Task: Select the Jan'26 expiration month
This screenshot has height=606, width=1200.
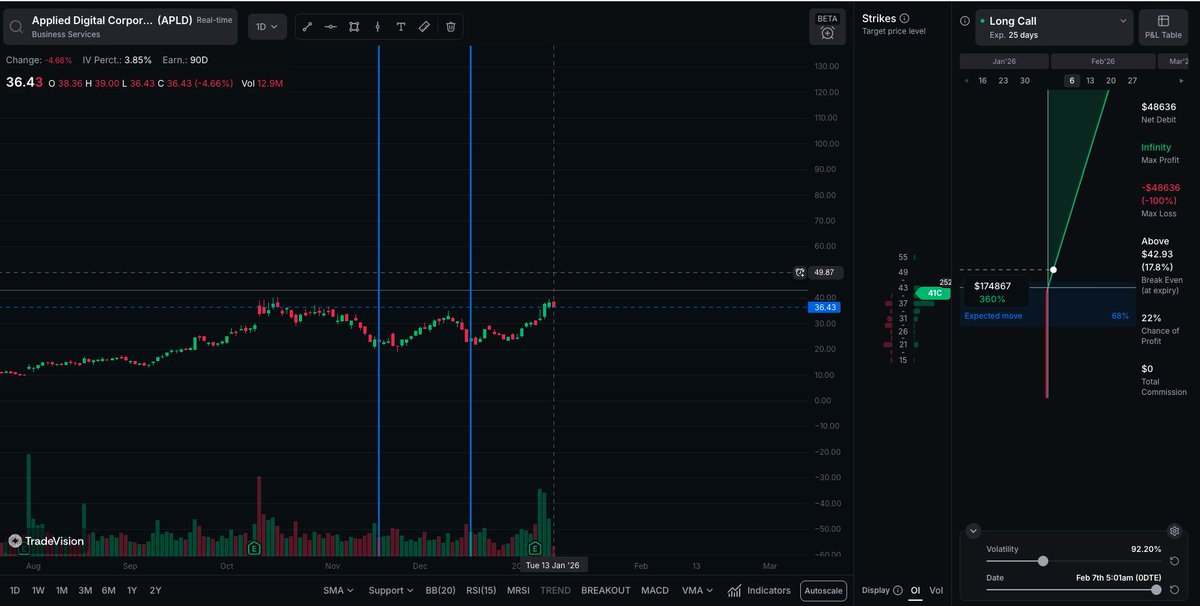Action: point(1004,61)
